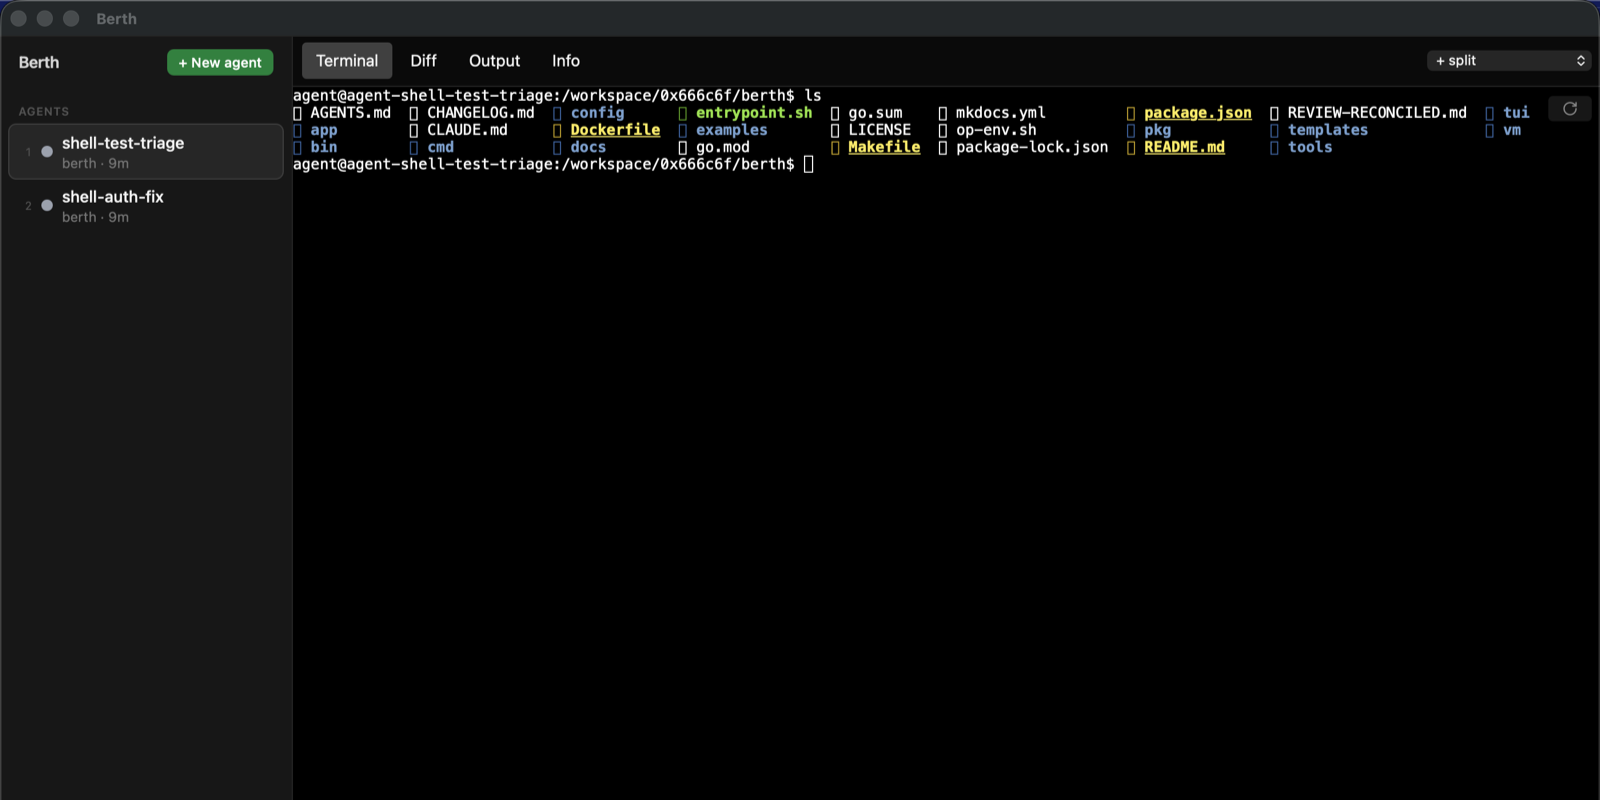Click status dot of shell-test-triage agent
The width and height of the screenshot is (1600, 800).
pos(47,152)
